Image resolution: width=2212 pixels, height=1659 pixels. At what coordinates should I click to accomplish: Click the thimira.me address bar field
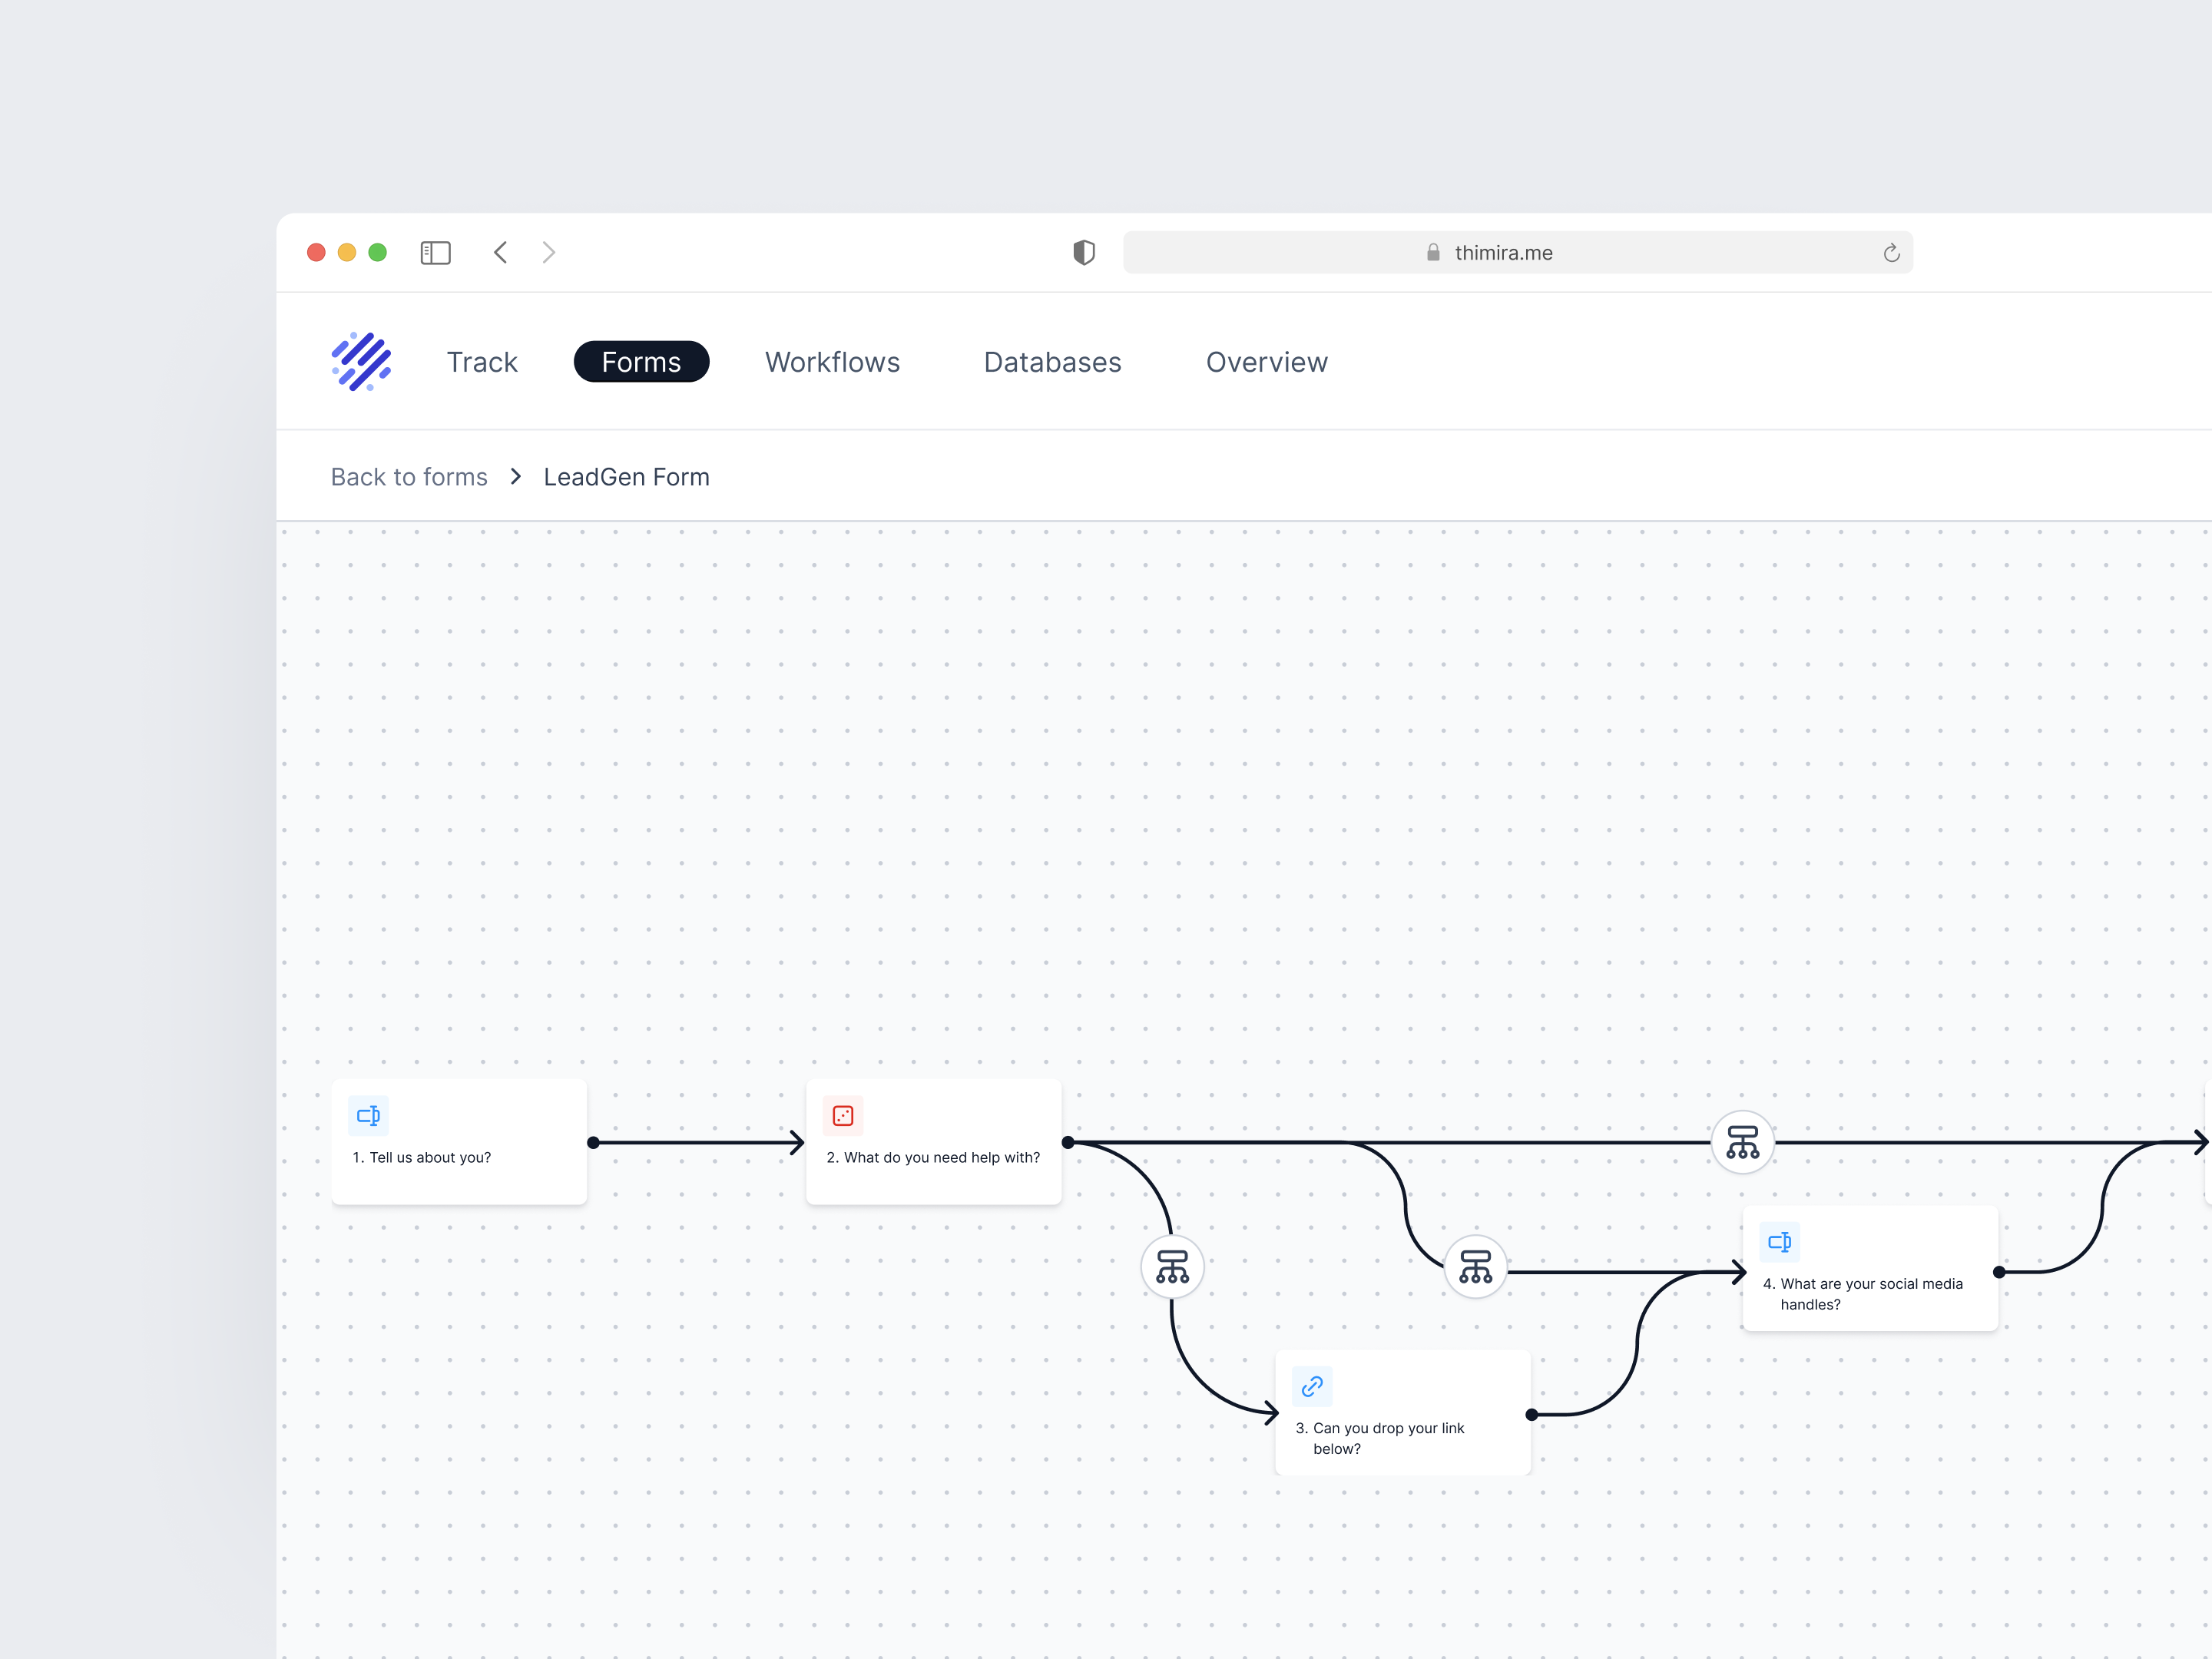click(1500, 252)
